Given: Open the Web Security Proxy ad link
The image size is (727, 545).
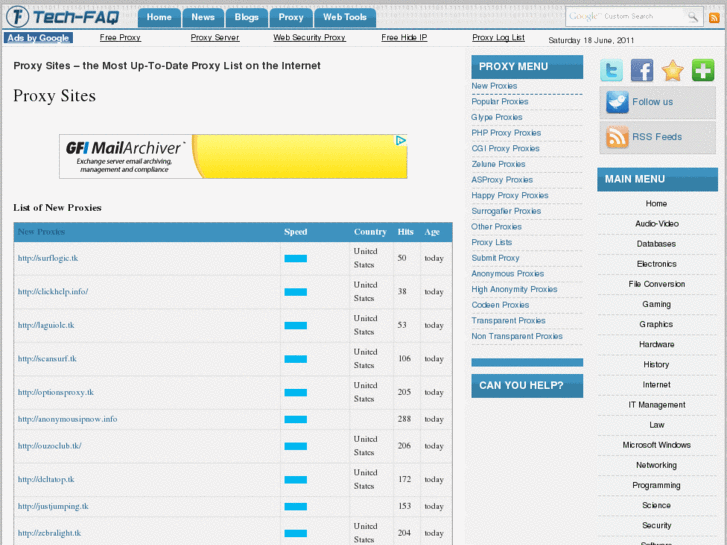Looking at the screenshot, I should (309, 38).
